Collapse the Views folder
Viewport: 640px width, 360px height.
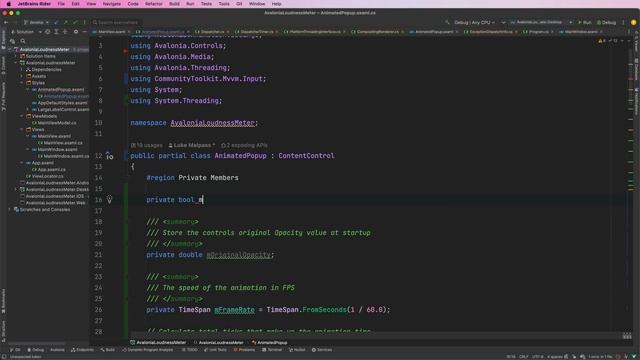22,129
